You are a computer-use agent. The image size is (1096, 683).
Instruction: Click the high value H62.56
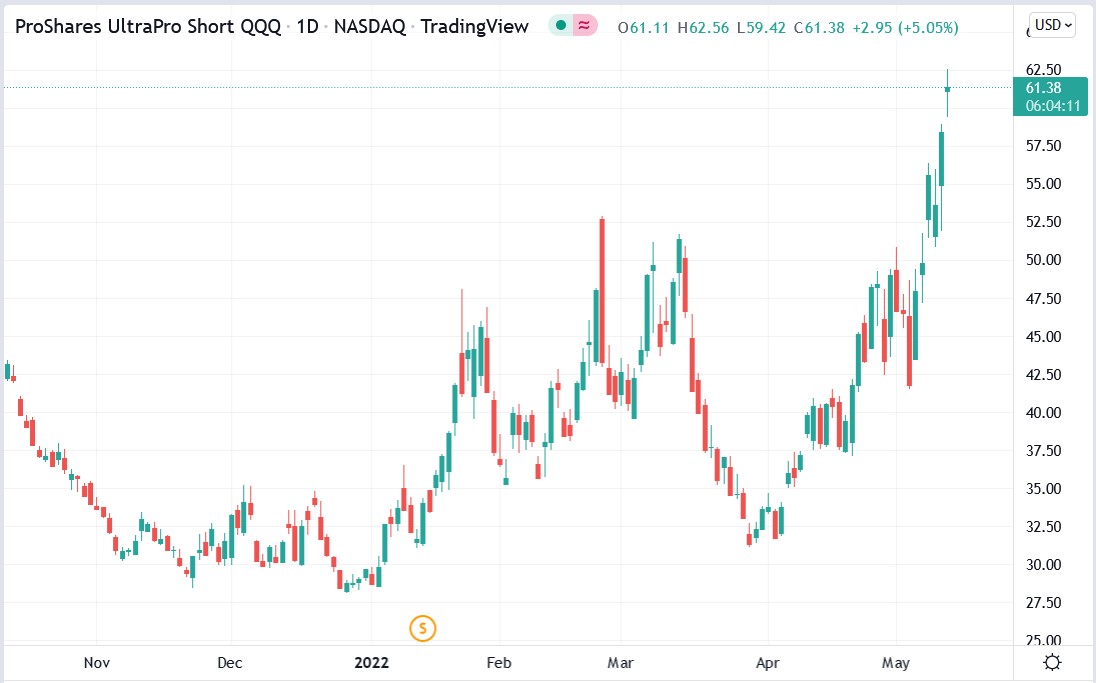tap(703, 28)
